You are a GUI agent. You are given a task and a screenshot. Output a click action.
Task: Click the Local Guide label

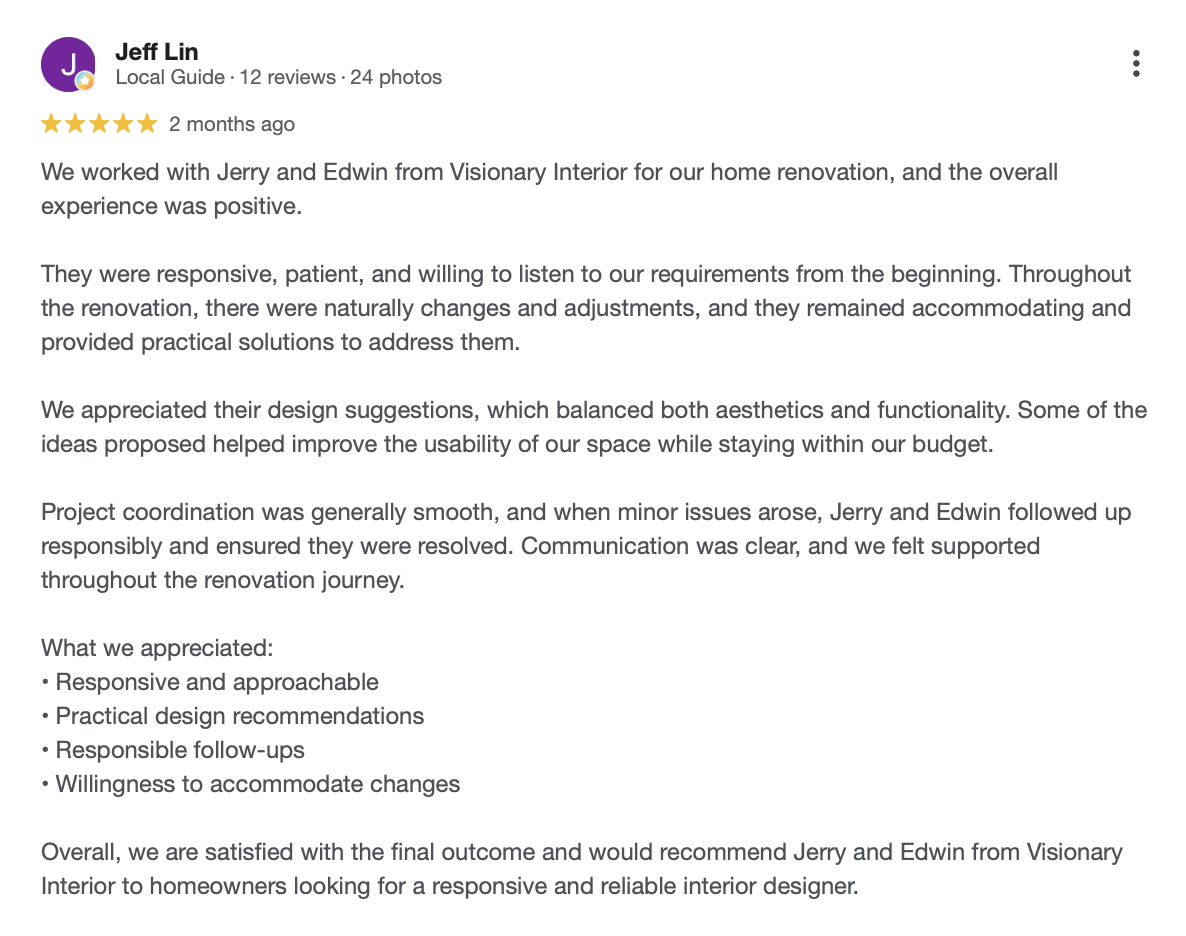(x=170, y=77)
